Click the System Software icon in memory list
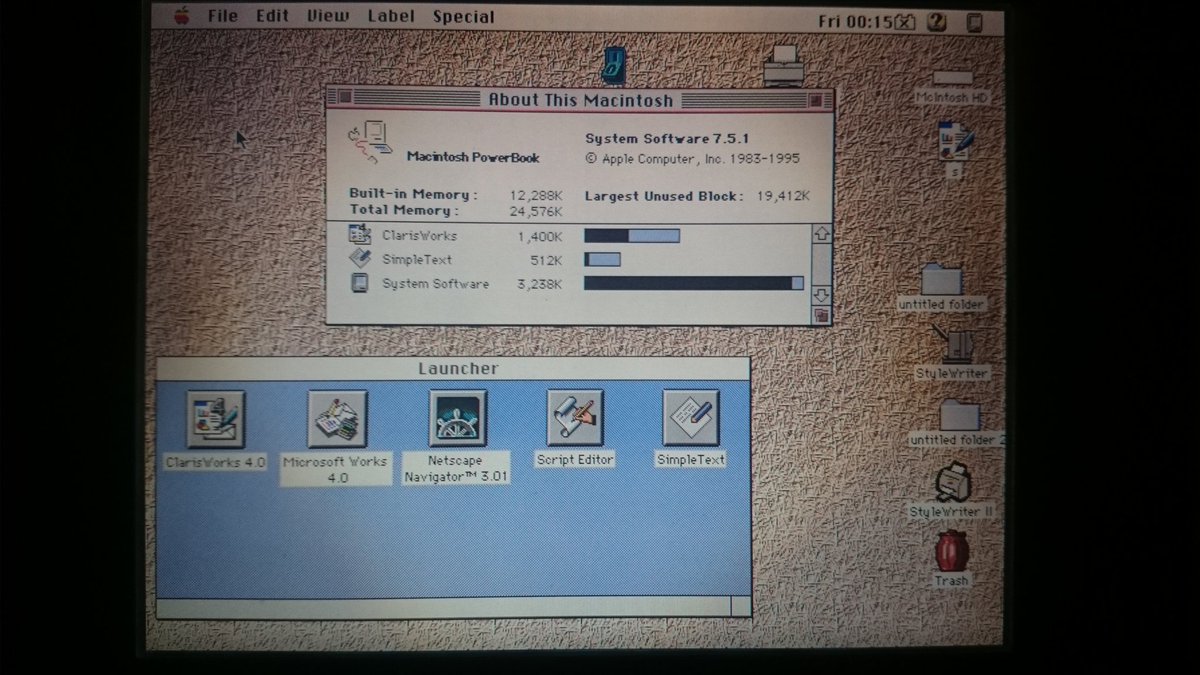 click(x=359, y=283)
